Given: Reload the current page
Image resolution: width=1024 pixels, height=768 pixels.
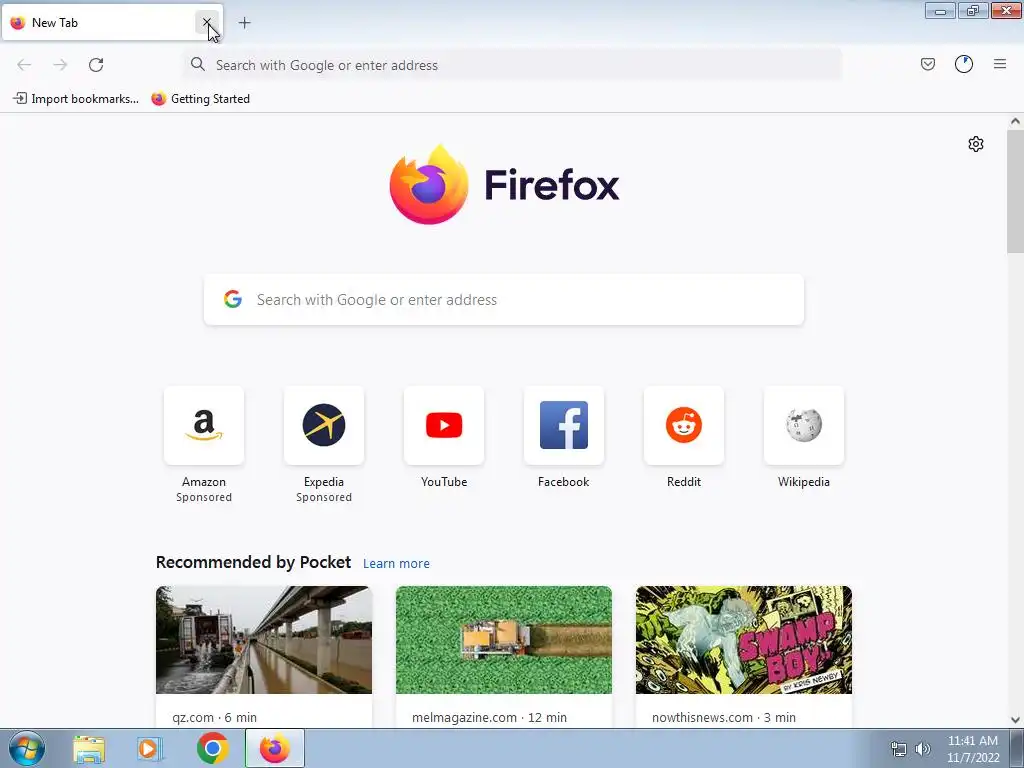Looking at the screenshot, I should pyautogui.click(x=96, y=65).
